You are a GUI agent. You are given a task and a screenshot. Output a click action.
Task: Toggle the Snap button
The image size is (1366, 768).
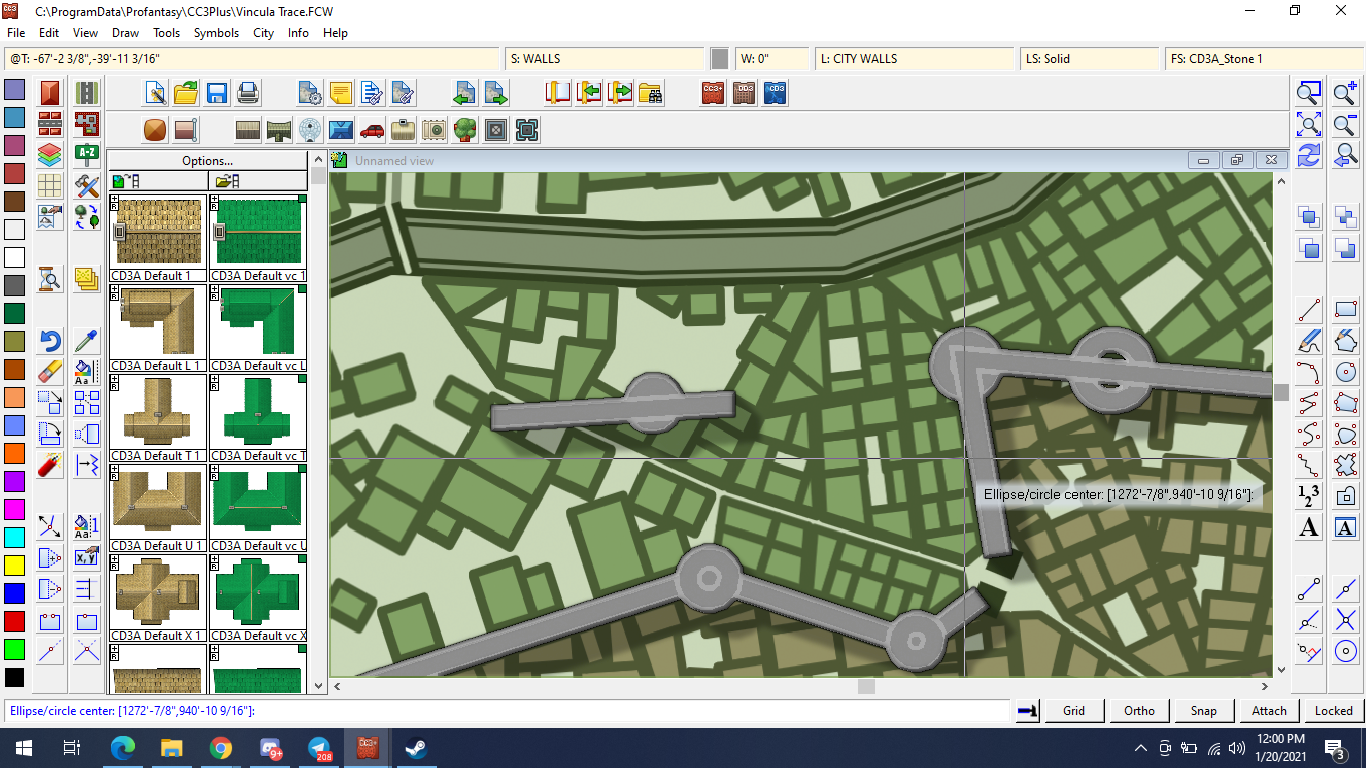[1204, 711]
